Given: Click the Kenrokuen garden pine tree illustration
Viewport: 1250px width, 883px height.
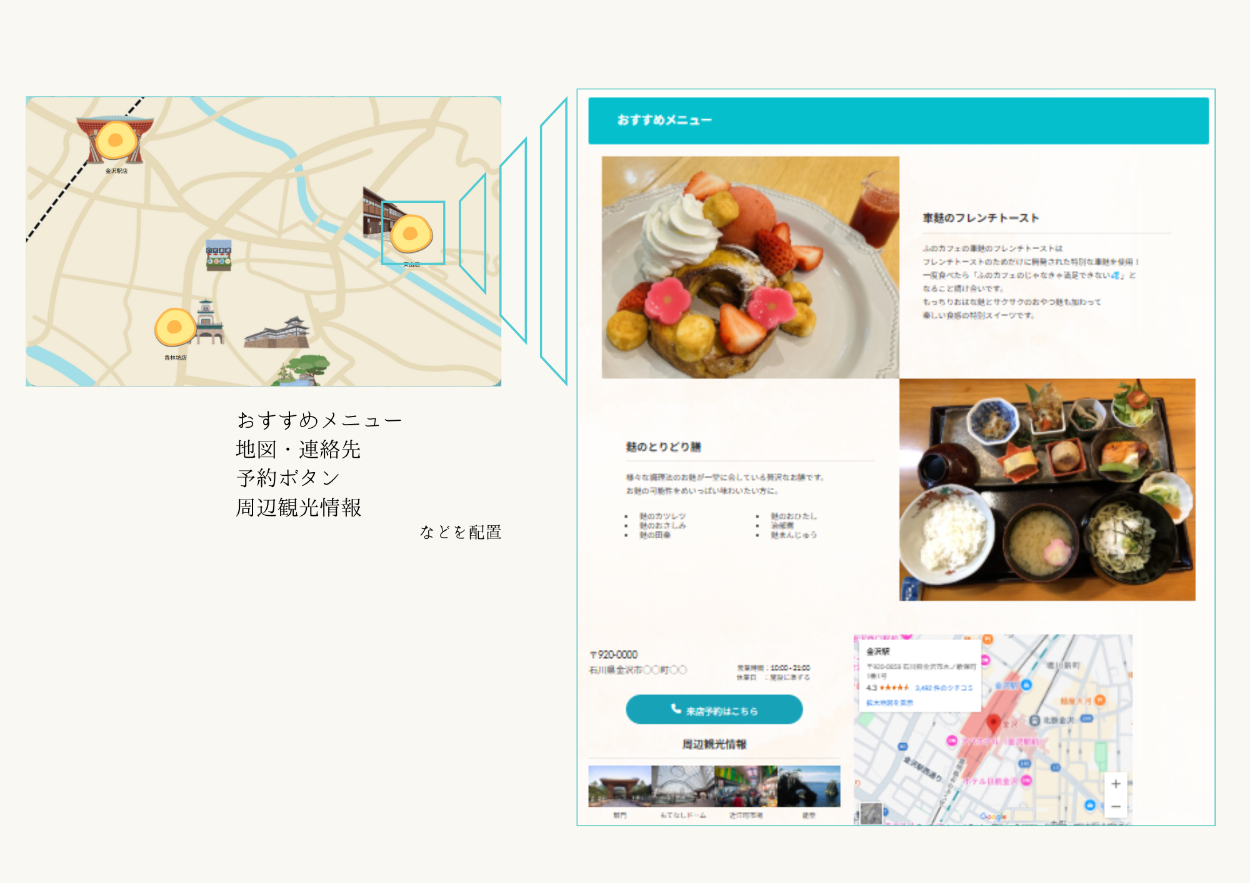Looking at the screenshot, I should (x=299, y=370).
